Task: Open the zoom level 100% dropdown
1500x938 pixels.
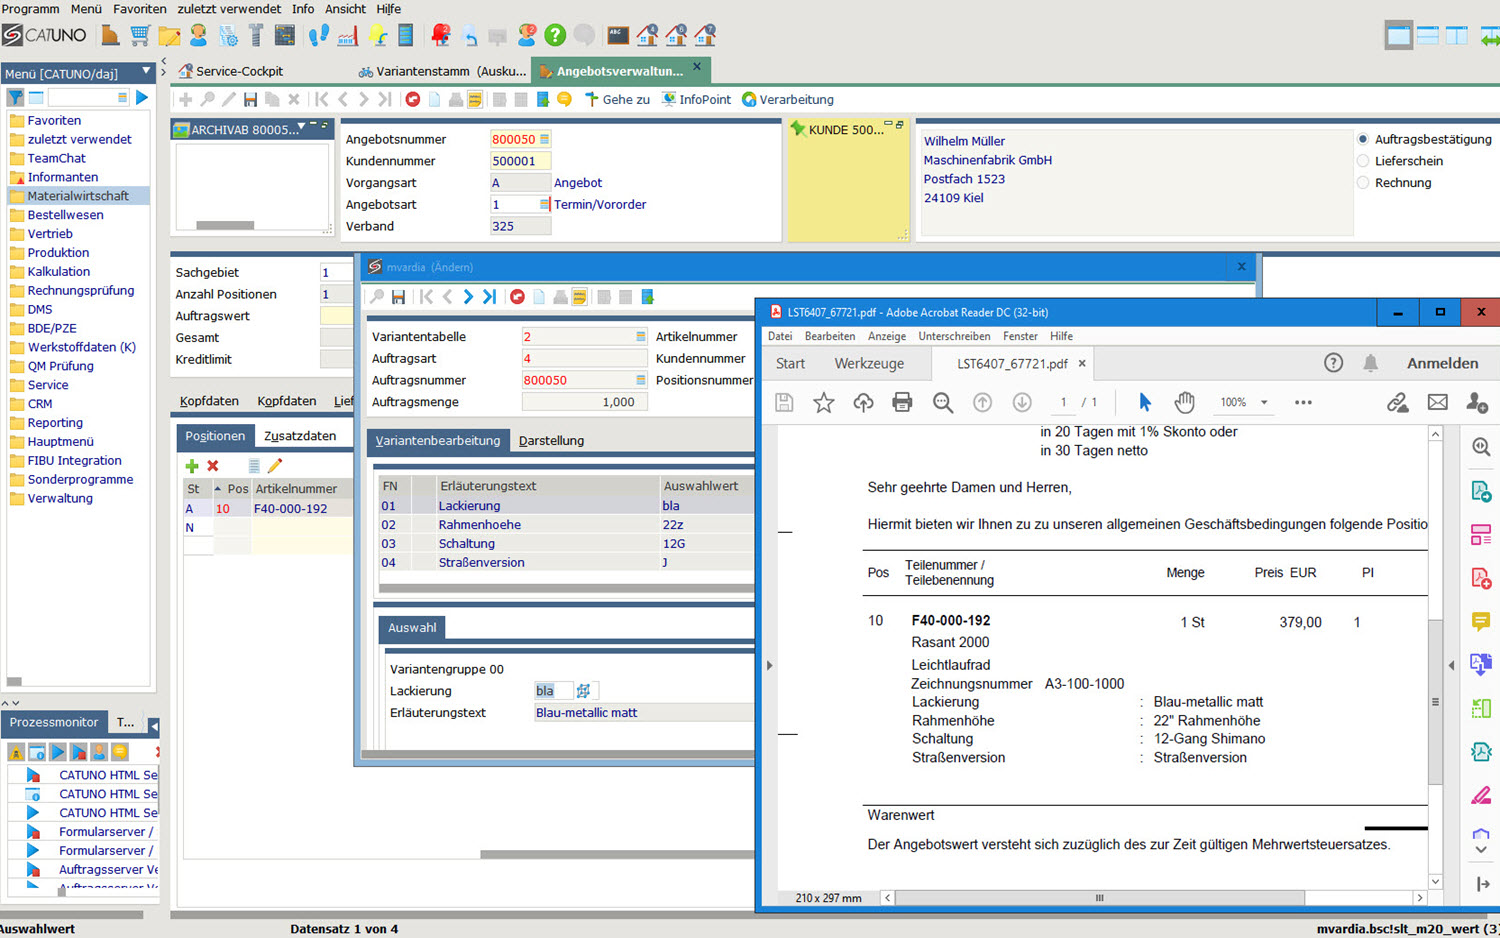Action: point(1264,402)
